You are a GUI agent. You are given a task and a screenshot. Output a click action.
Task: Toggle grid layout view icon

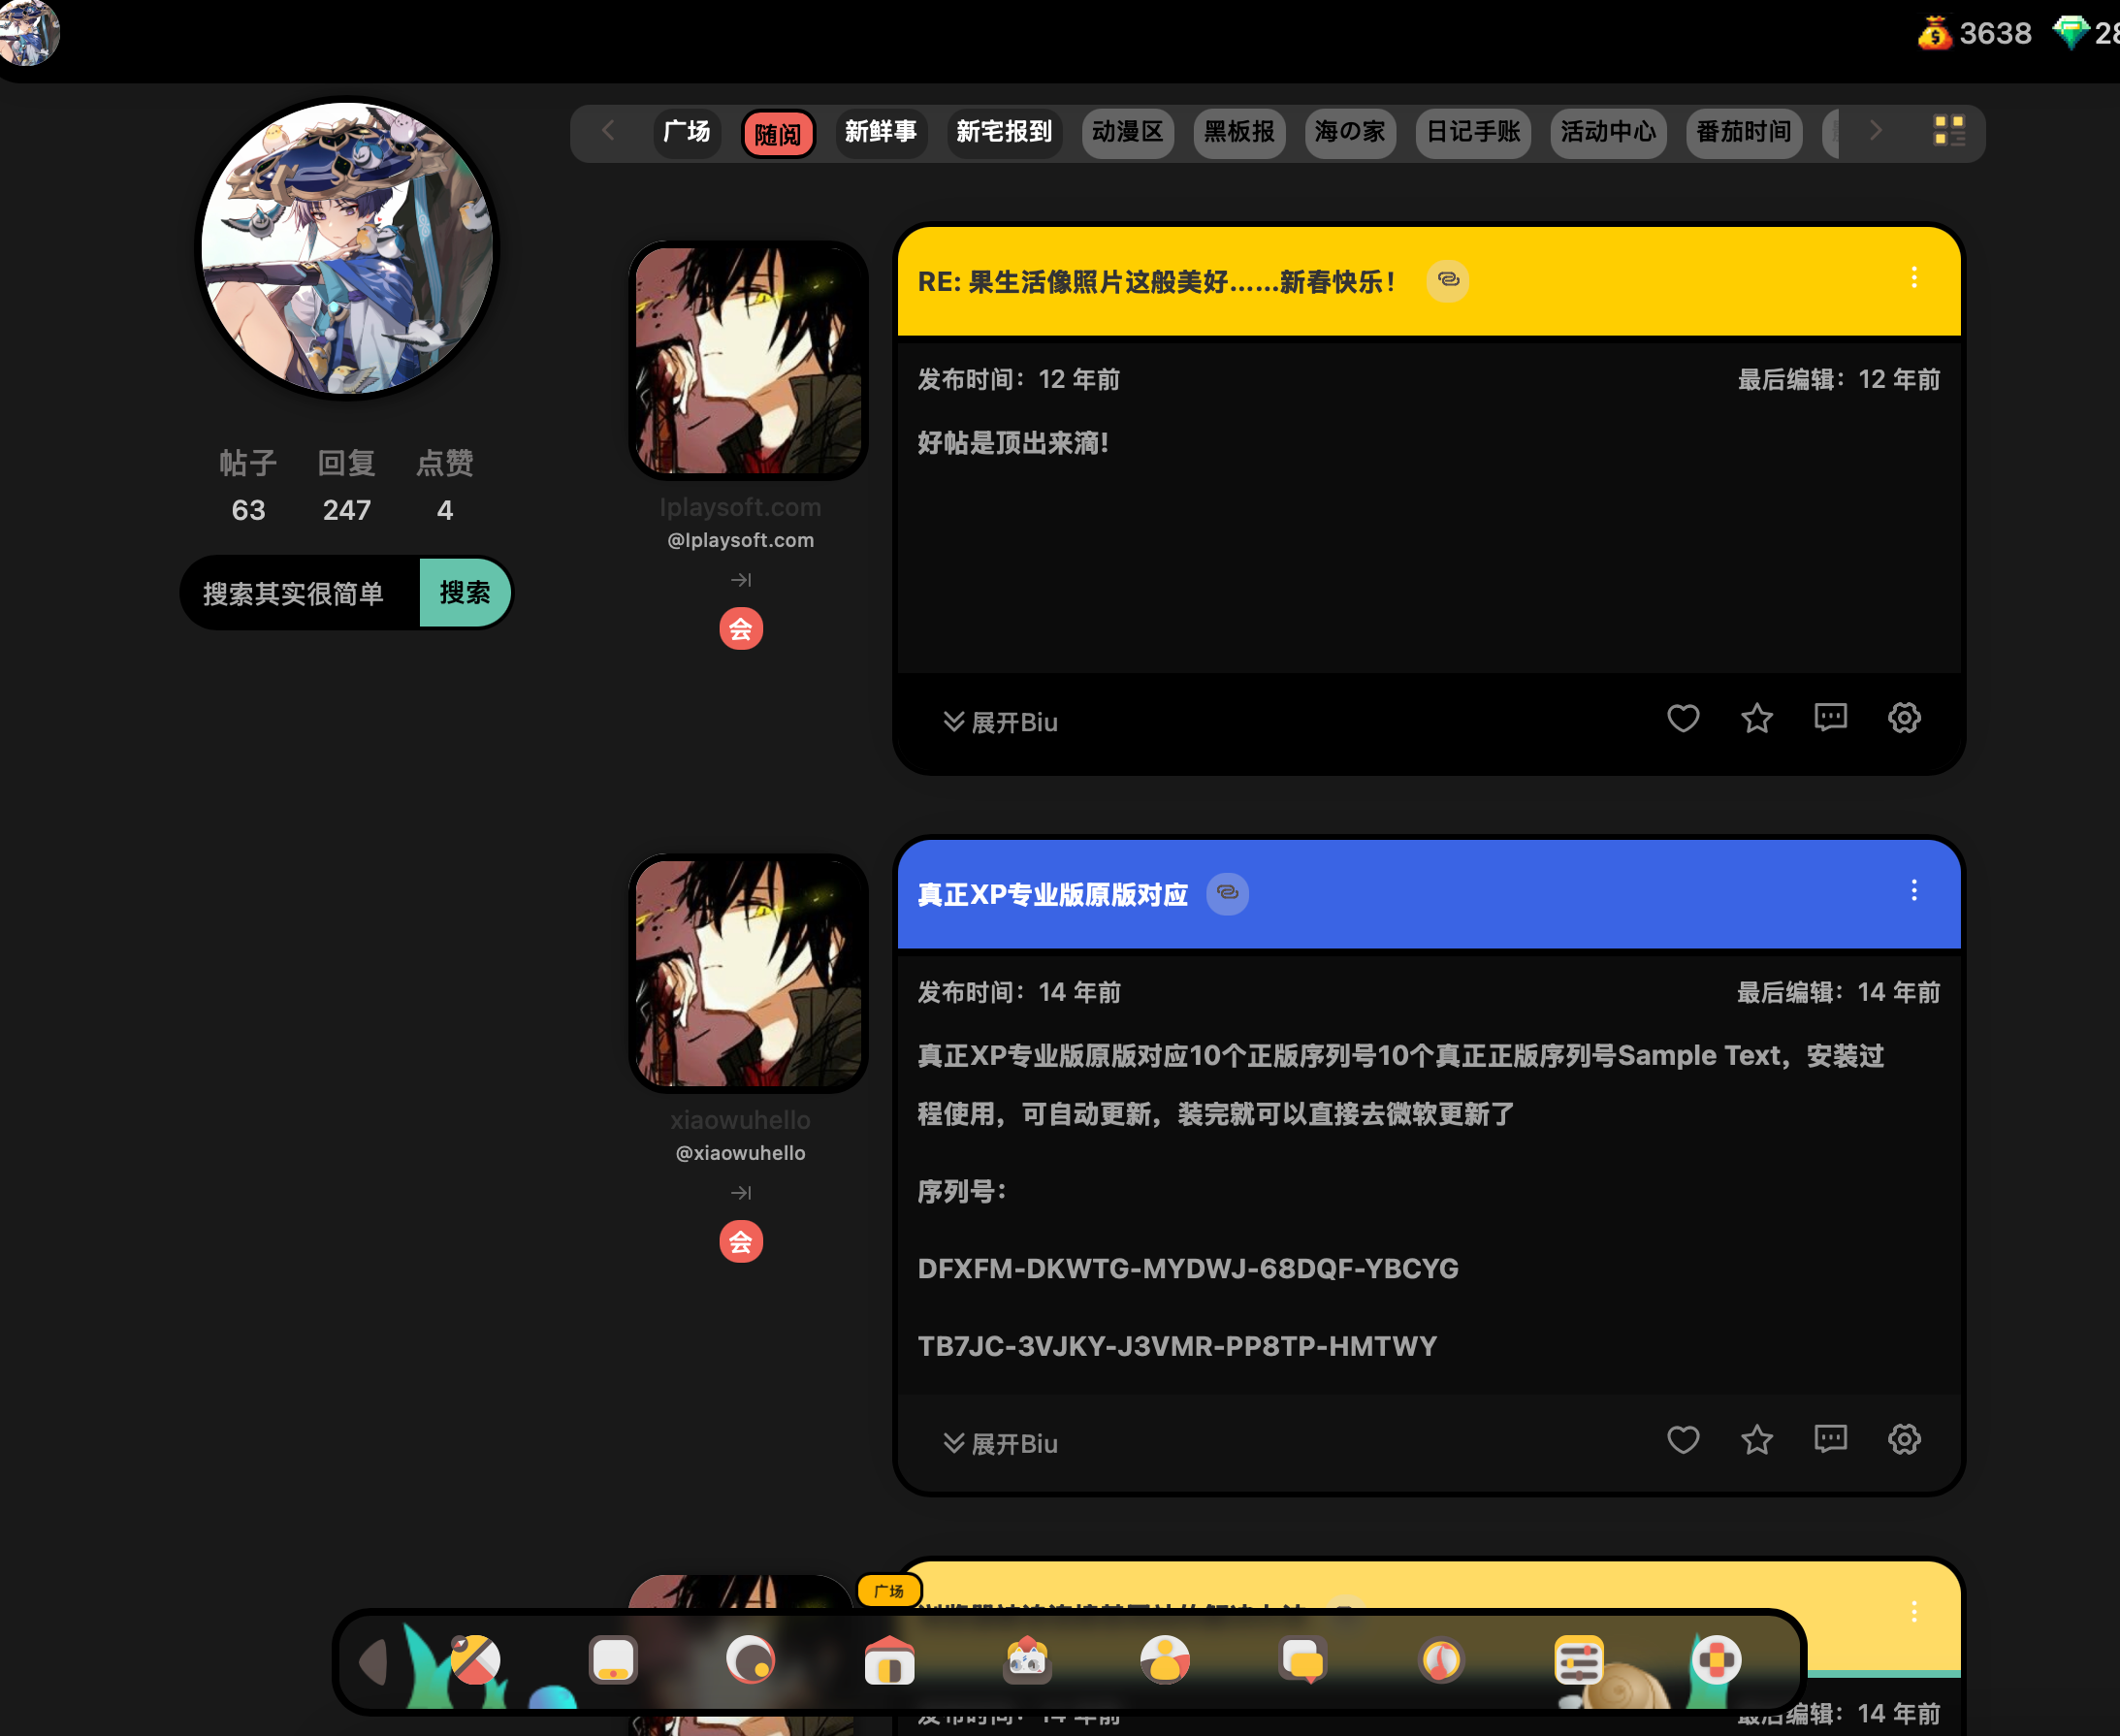[x=1949, y=131]
